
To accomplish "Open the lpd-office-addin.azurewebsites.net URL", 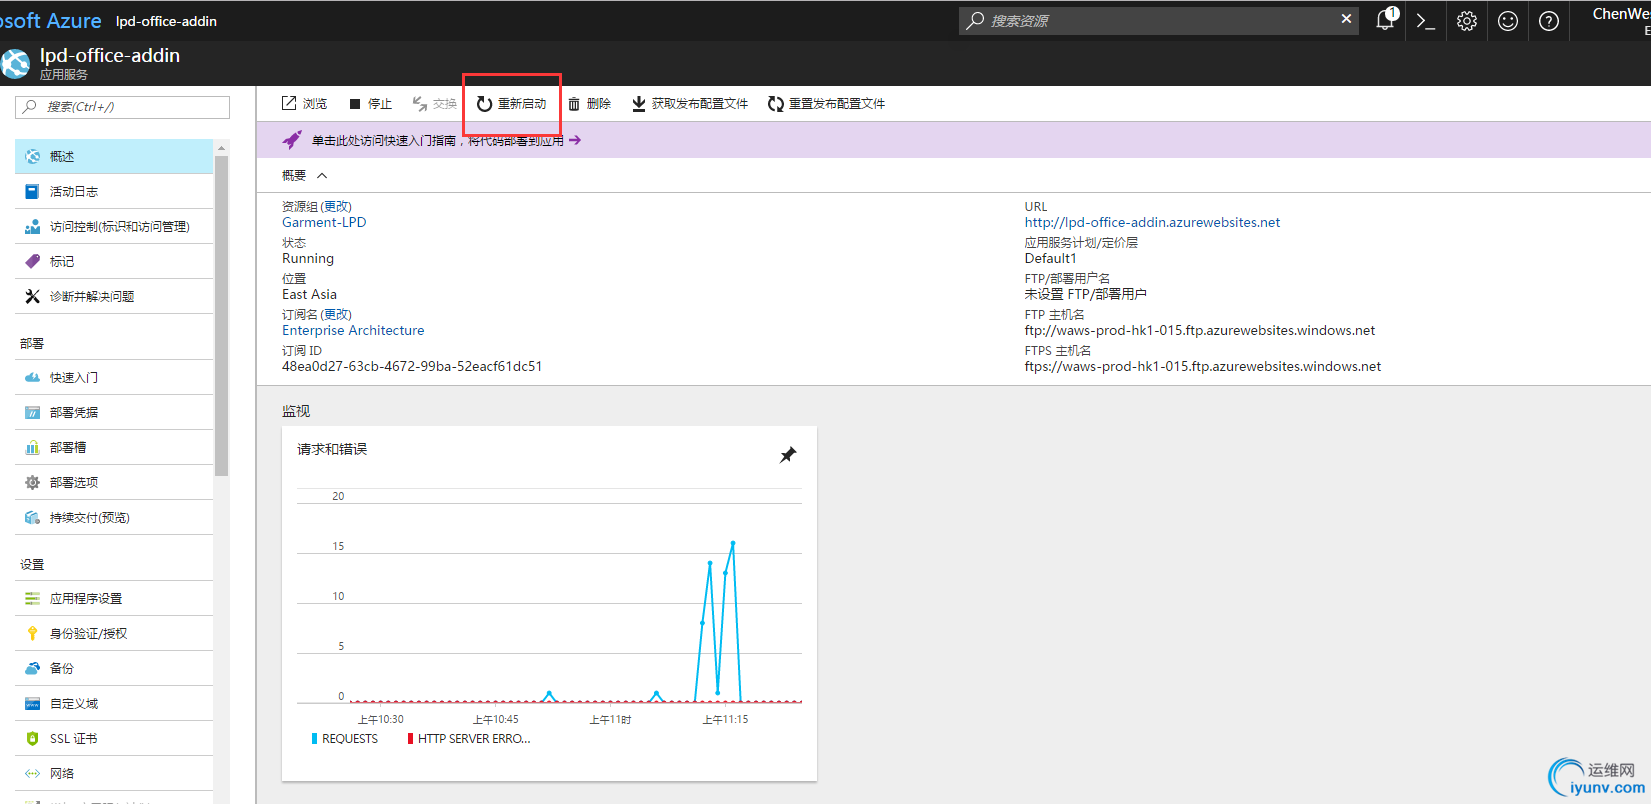I will pyautogui.click(x=1152, y=223).
